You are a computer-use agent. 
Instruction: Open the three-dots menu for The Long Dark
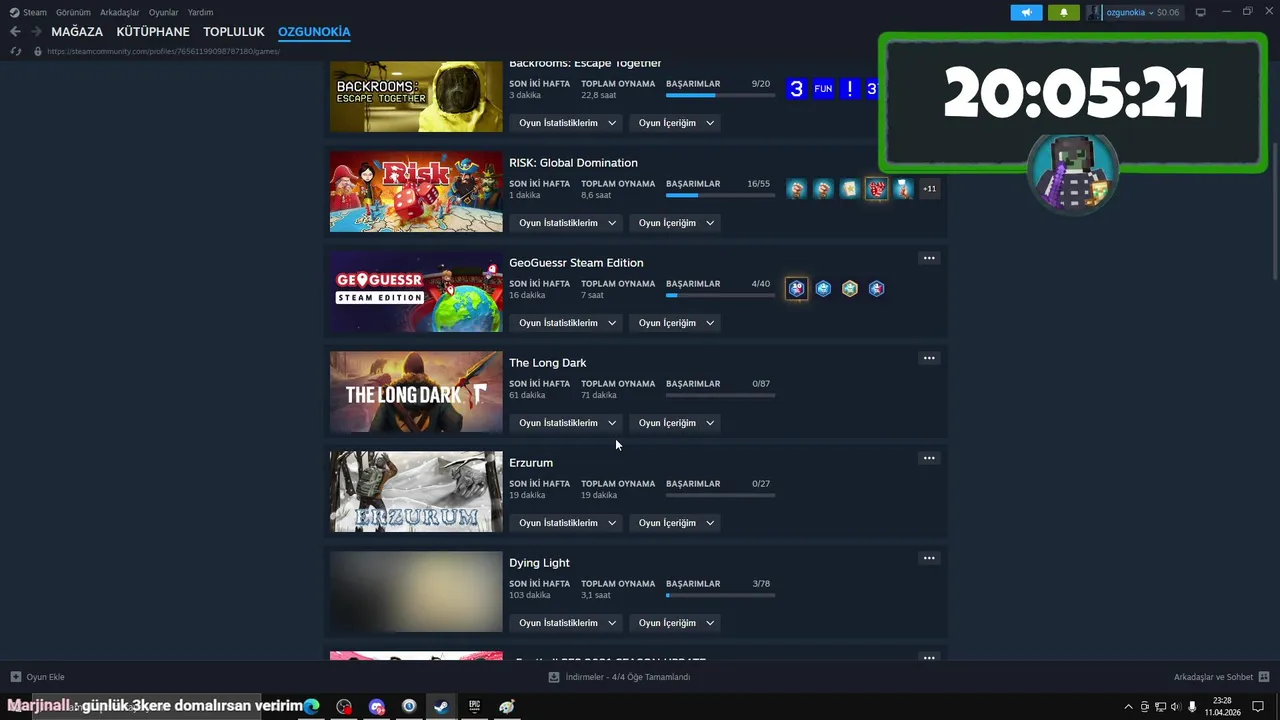pos(929,358)
